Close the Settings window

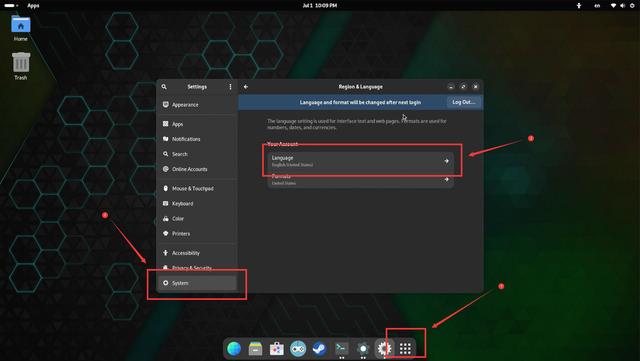[476, 87]
